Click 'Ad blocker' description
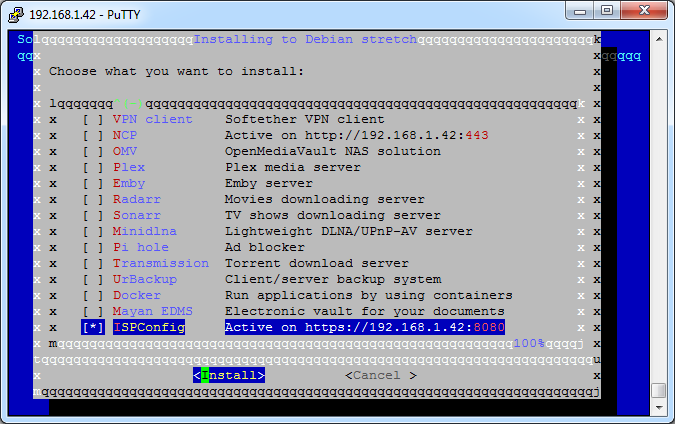Screen dimensions: 675x424 point(265,248)
